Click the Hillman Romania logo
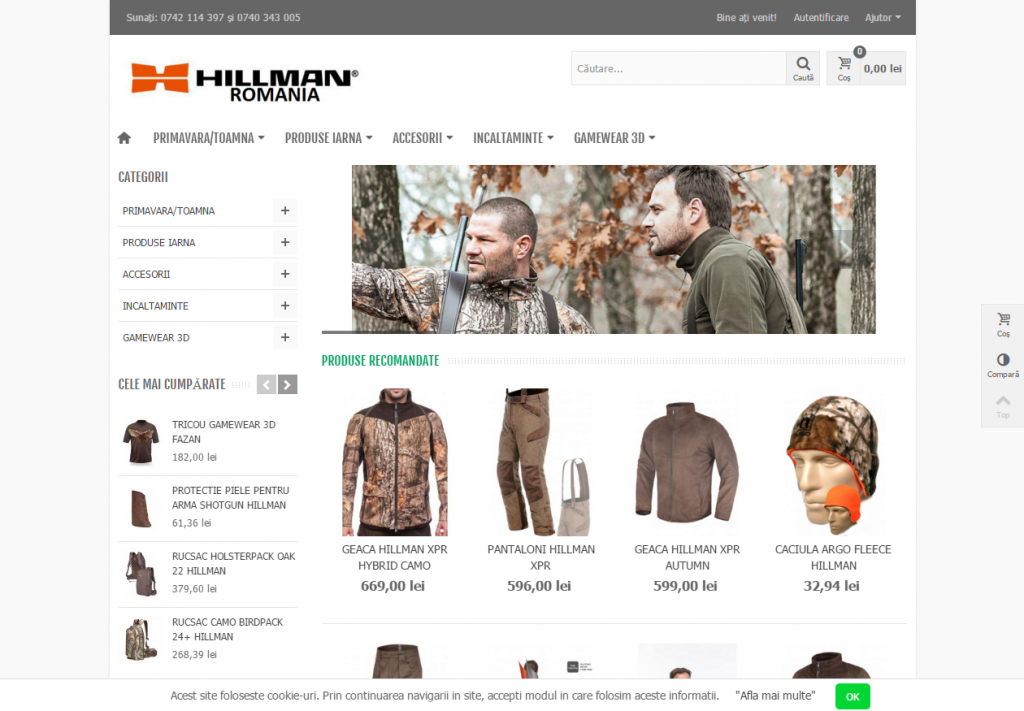Image resolution: width=1024 pixels, height=711 pixels. click(244, 82)
